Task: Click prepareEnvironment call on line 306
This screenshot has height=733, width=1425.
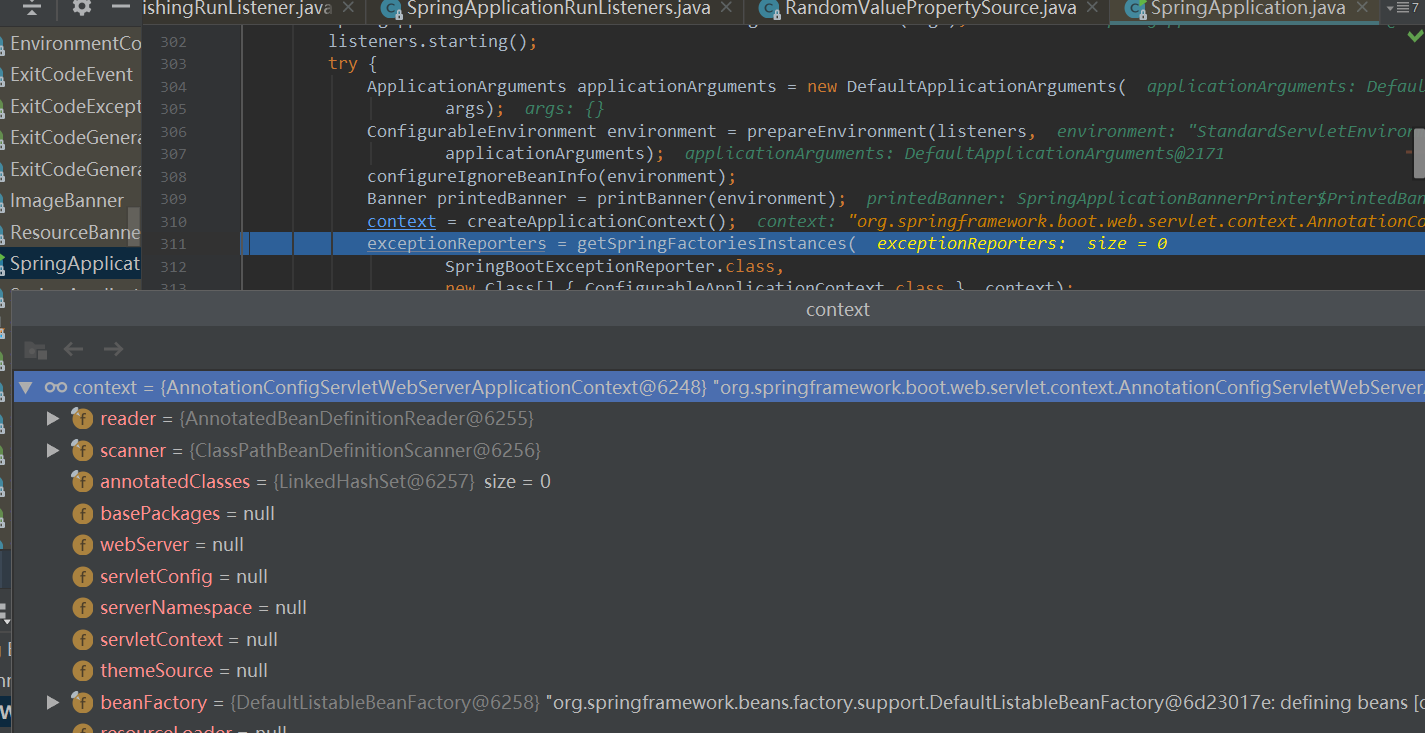Action: [837, 131]
